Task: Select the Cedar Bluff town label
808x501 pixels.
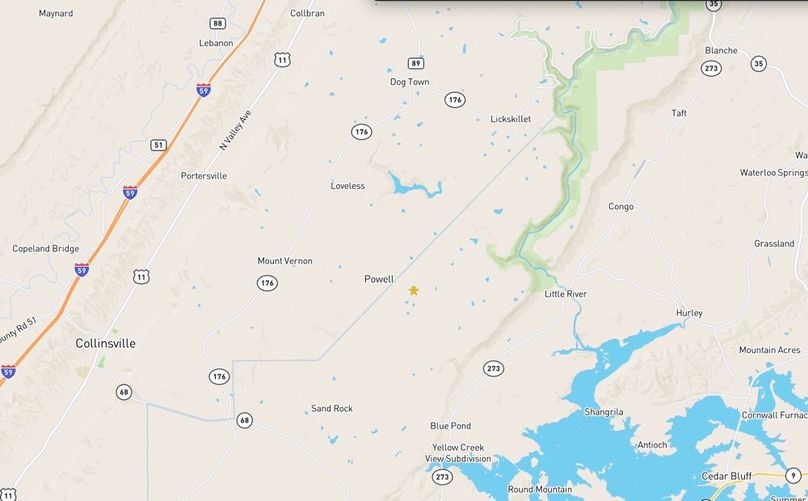Action: click(727, 476)
